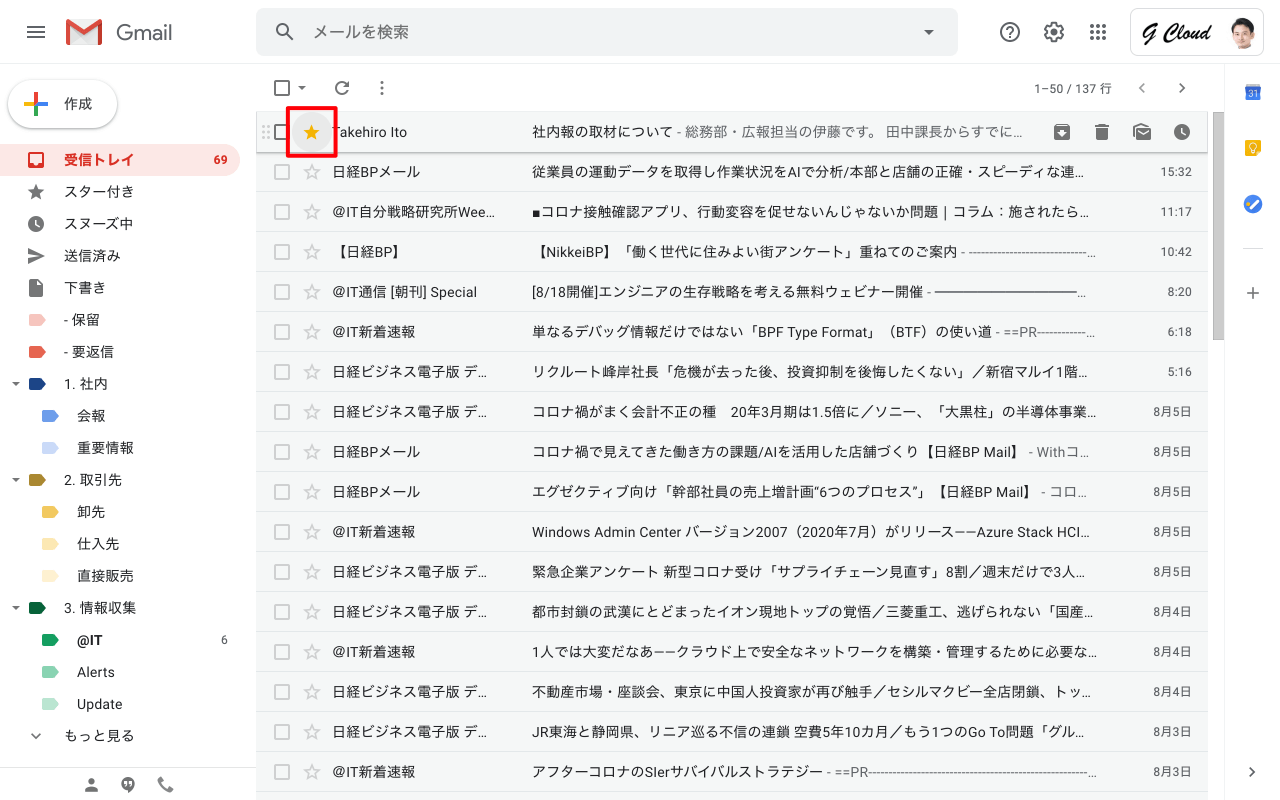Star the 【日経BP】 email
Image resolution: width=1280 pixels, height=800 pixels.
[x=312, y=252]
